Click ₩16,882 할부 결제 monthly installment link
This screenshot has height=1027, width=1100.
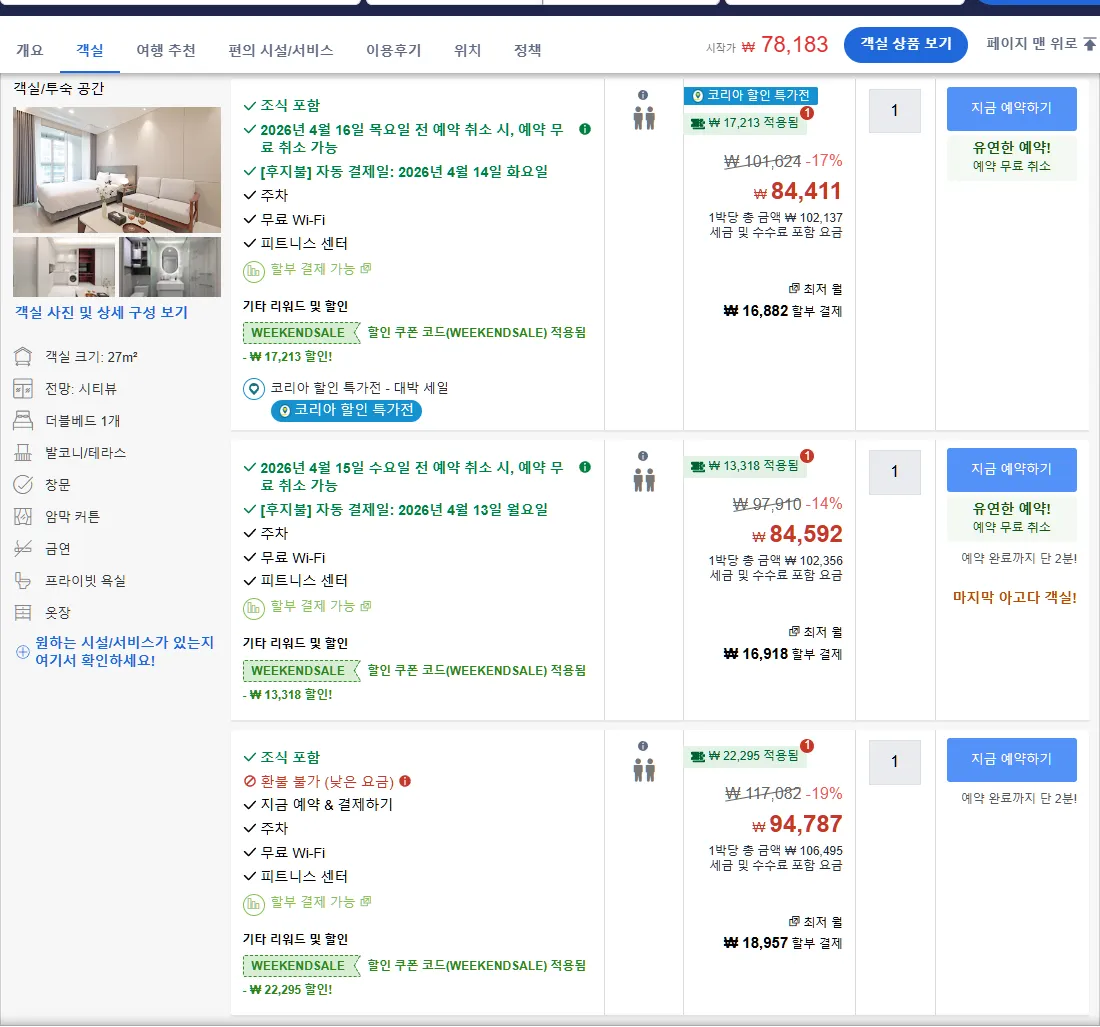tap(782, 311)
